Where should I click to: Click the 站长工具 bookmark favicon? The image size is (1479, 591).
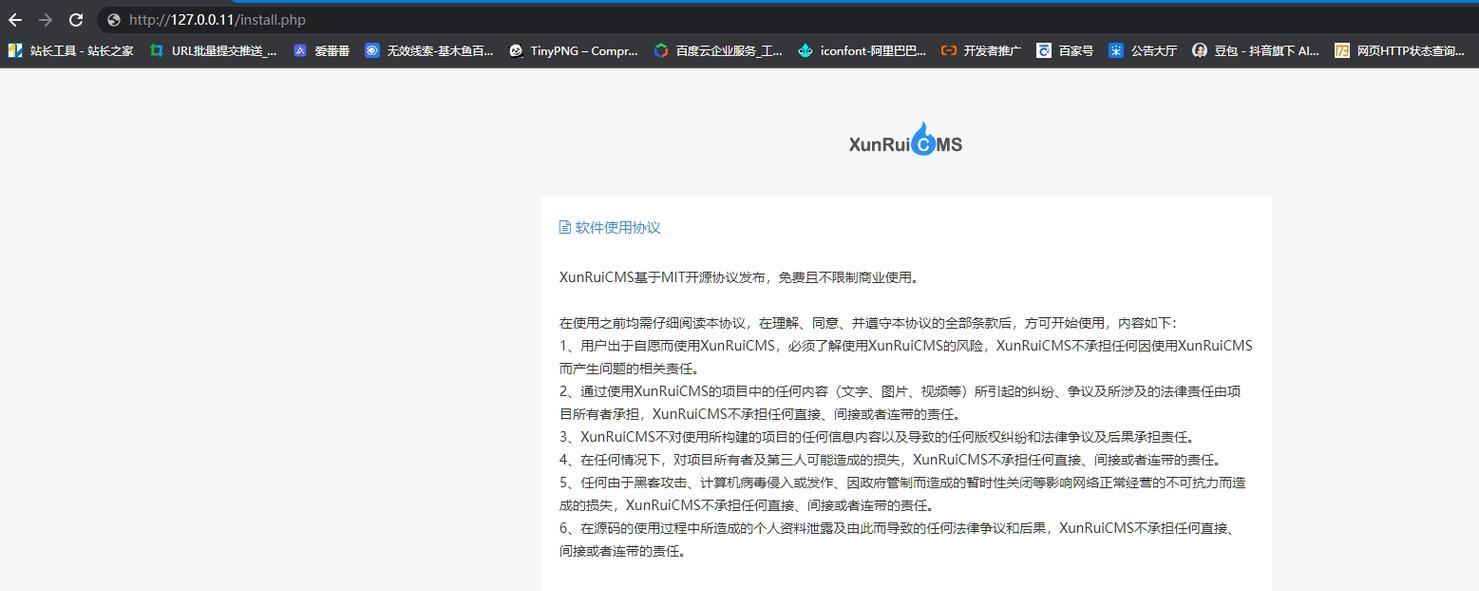click(x=15, y=50)
